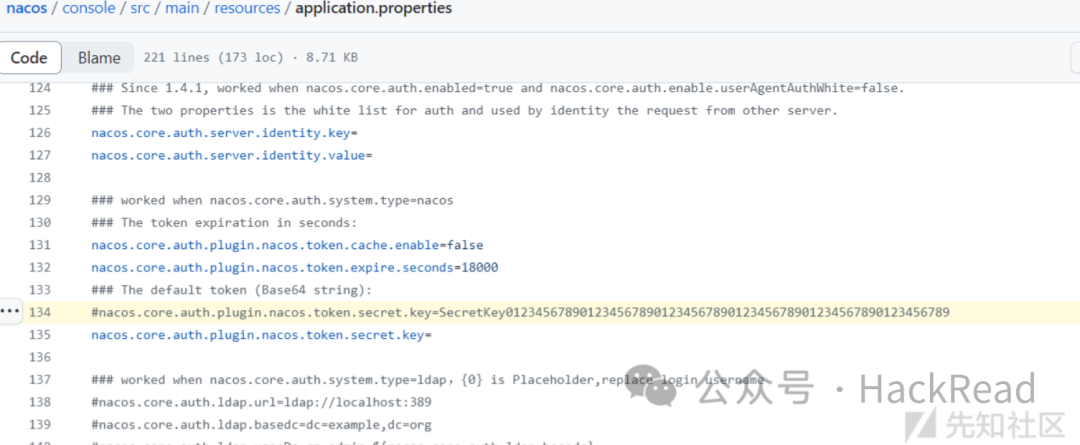The height and width of the screenshot is (445, 1080).
Task: Go to the src breadcrumb folder
Action: [140, 8]
